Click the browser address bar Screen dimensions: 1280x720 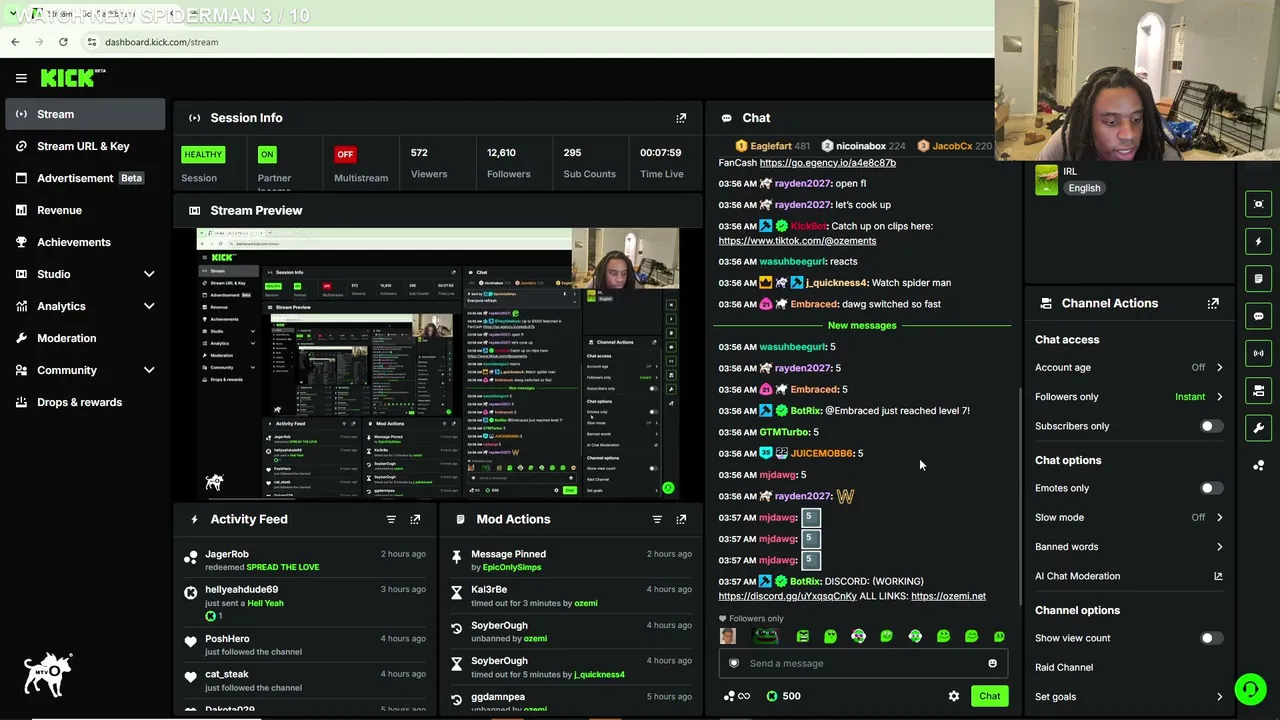(x=540, y=42)
